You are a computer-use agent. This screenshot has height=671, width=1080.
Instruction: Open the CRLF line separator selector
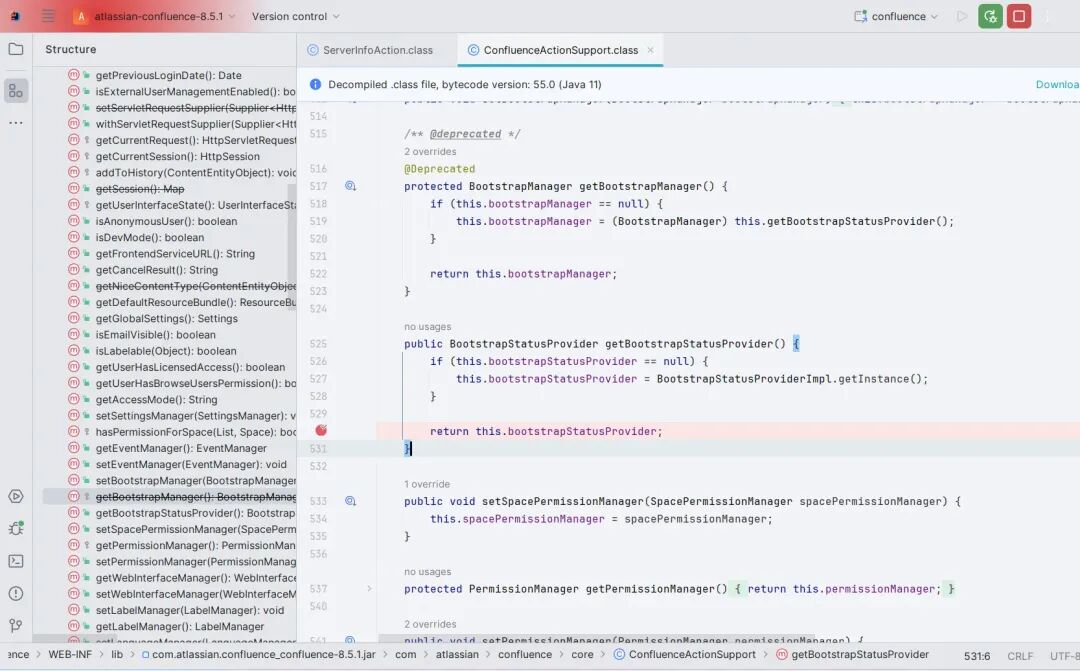[1020, 656]
